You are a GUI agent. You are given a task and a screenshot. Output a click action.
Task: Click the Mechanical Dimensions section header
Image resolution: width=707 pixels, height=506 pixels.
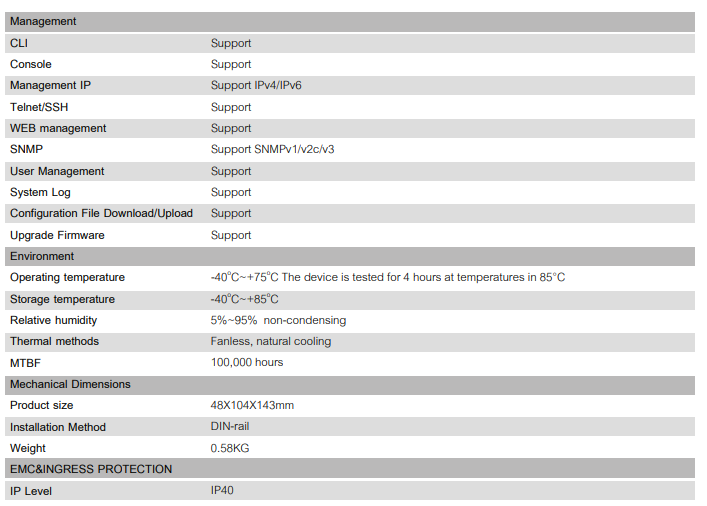point(350,385)
